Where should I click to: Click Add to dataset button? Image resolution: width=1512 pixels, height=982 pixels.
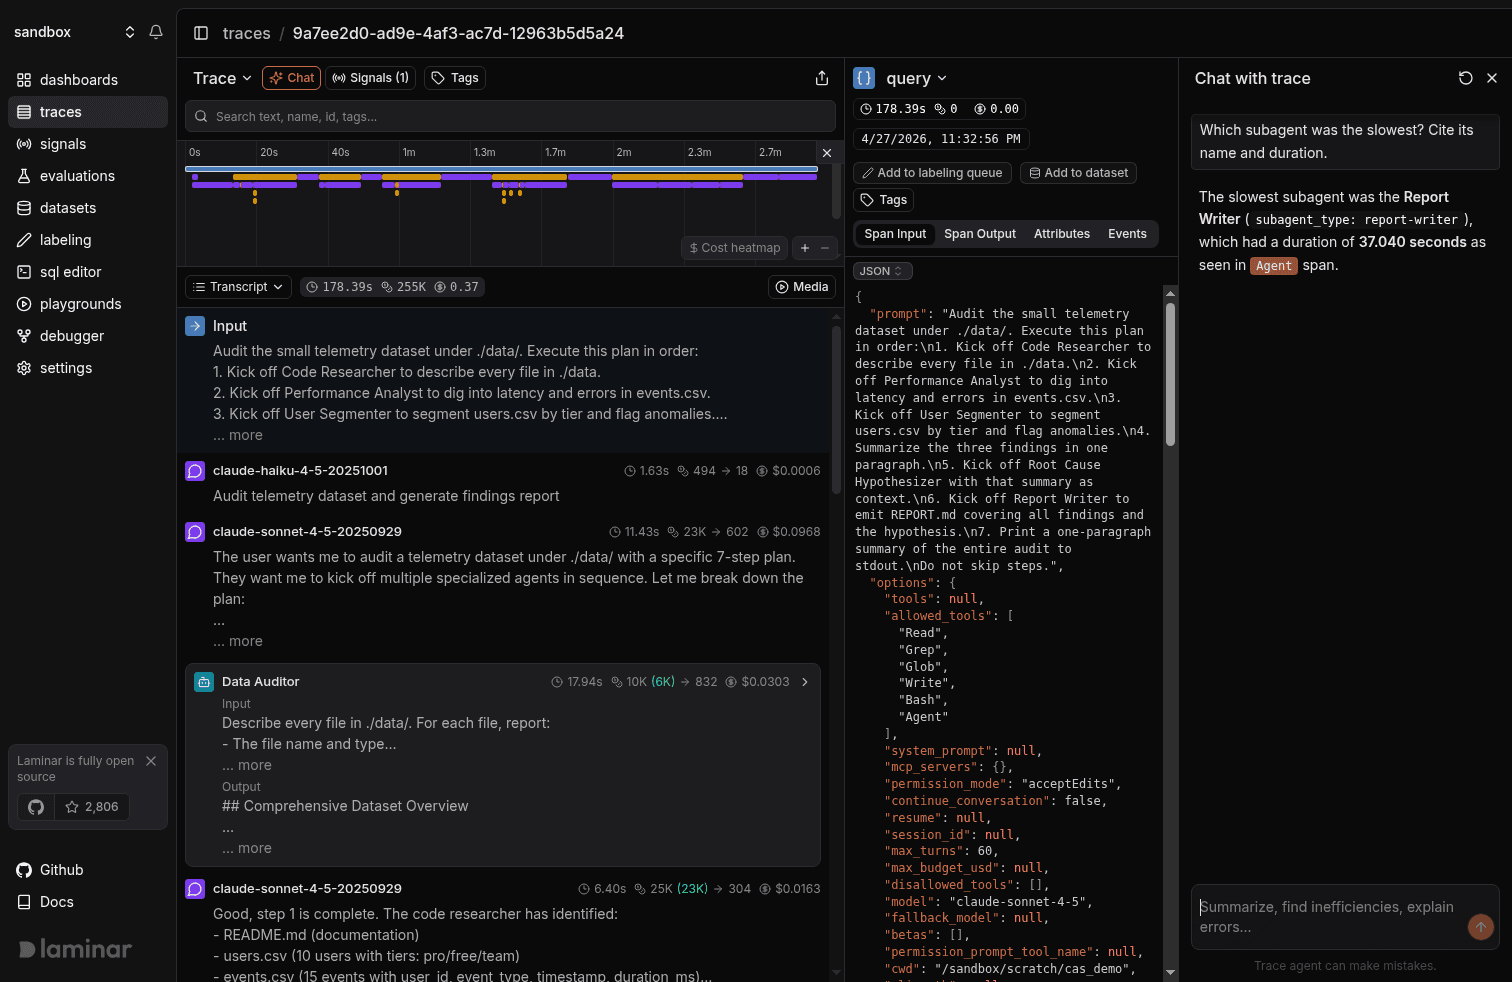(x=1078, y=173)
